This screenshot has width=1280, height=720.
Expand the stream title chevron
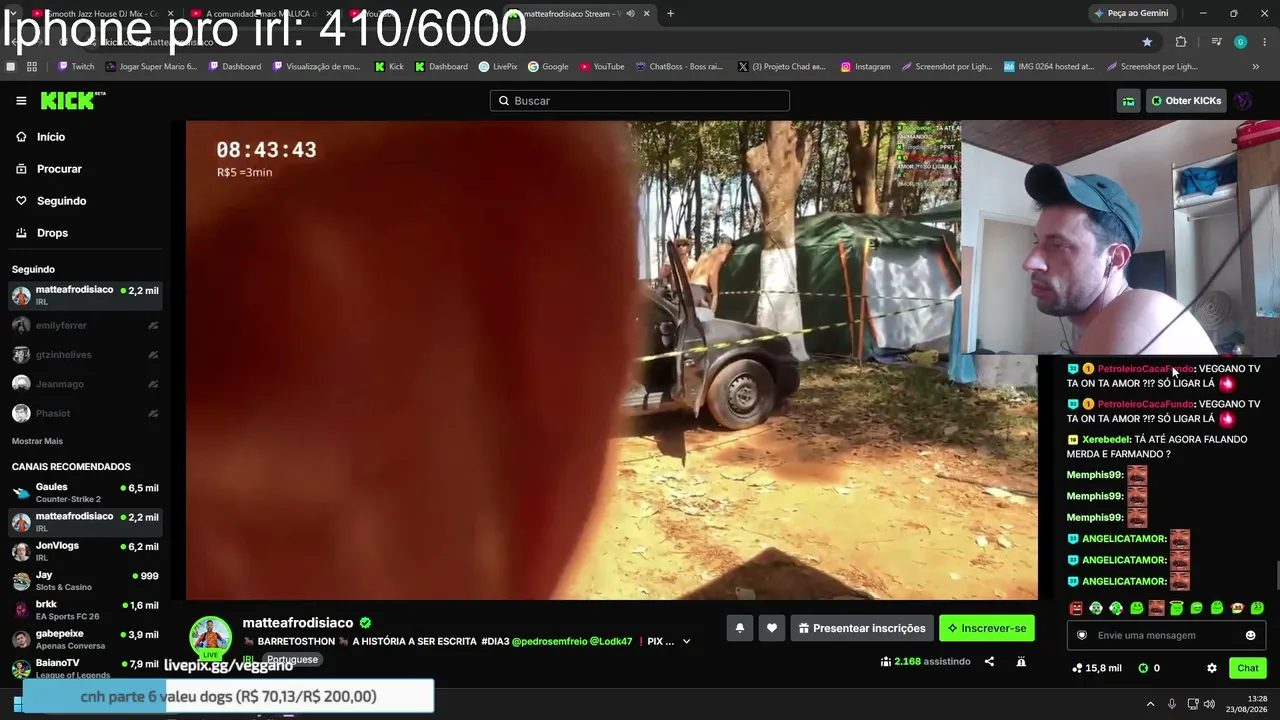[686, 642]
